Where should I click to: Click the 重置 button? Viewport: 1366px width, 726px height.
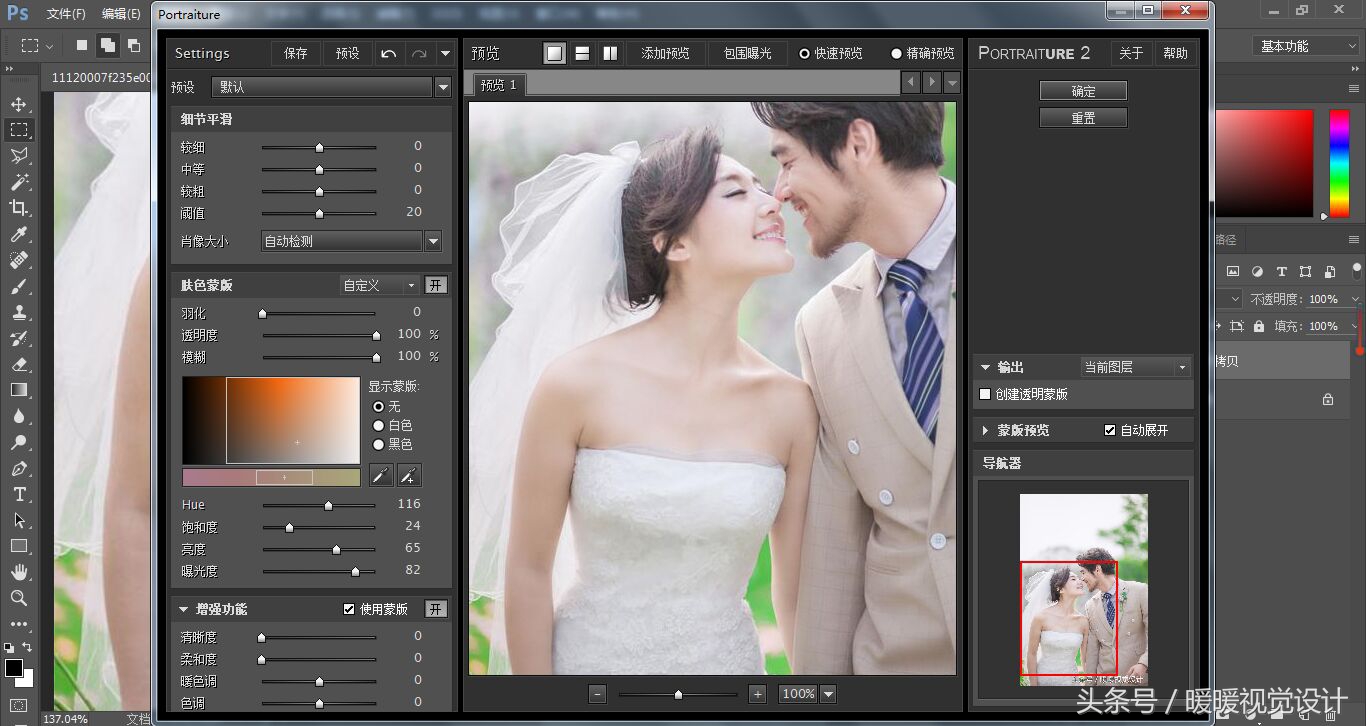pyautogui.click(x=1083, y=118)
